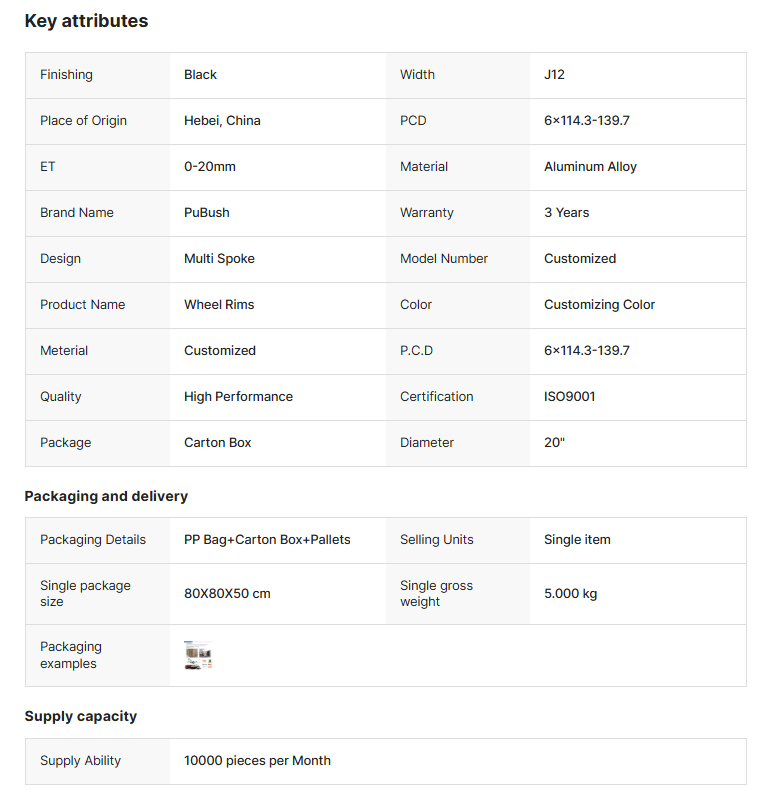Select the J12 width value
This screenshot has width=776, height=795.
pos(554,75)
